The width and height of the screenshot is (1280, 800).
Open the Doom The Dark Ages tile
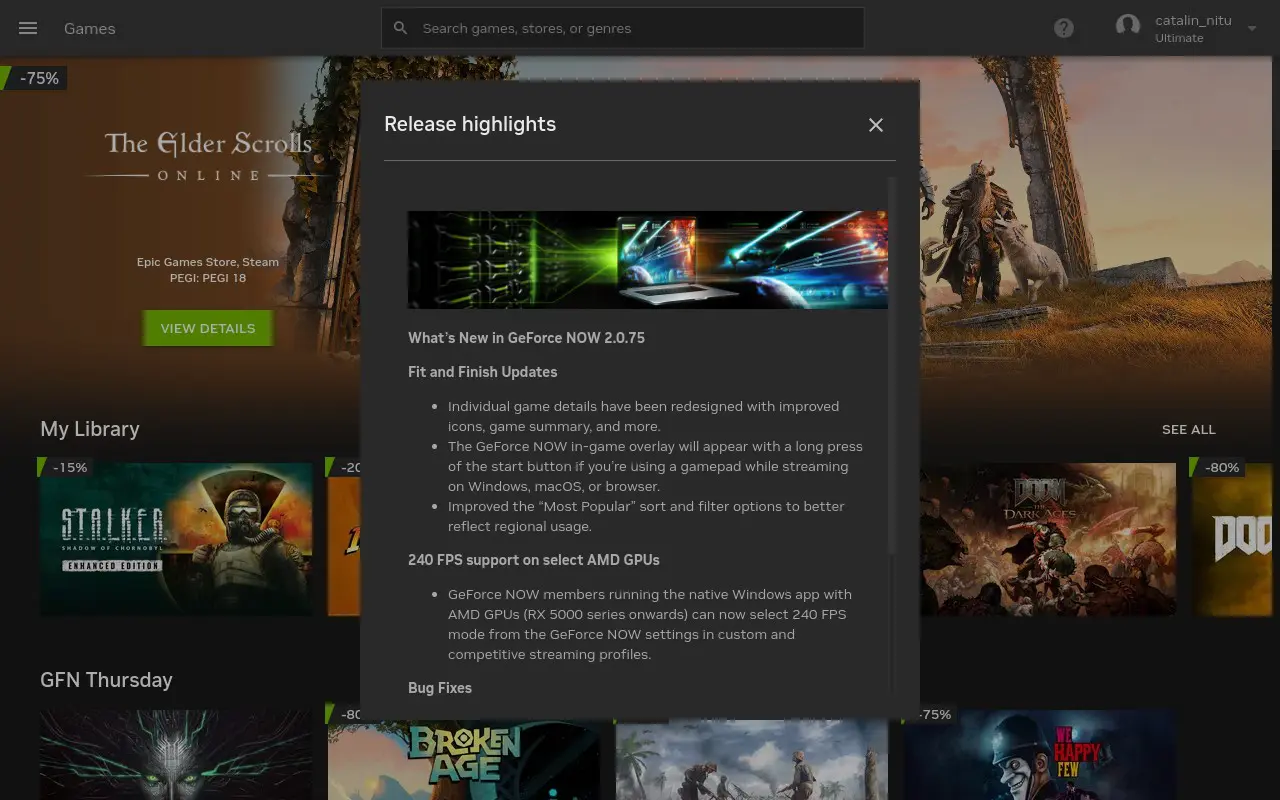(x=1048, y=539)
